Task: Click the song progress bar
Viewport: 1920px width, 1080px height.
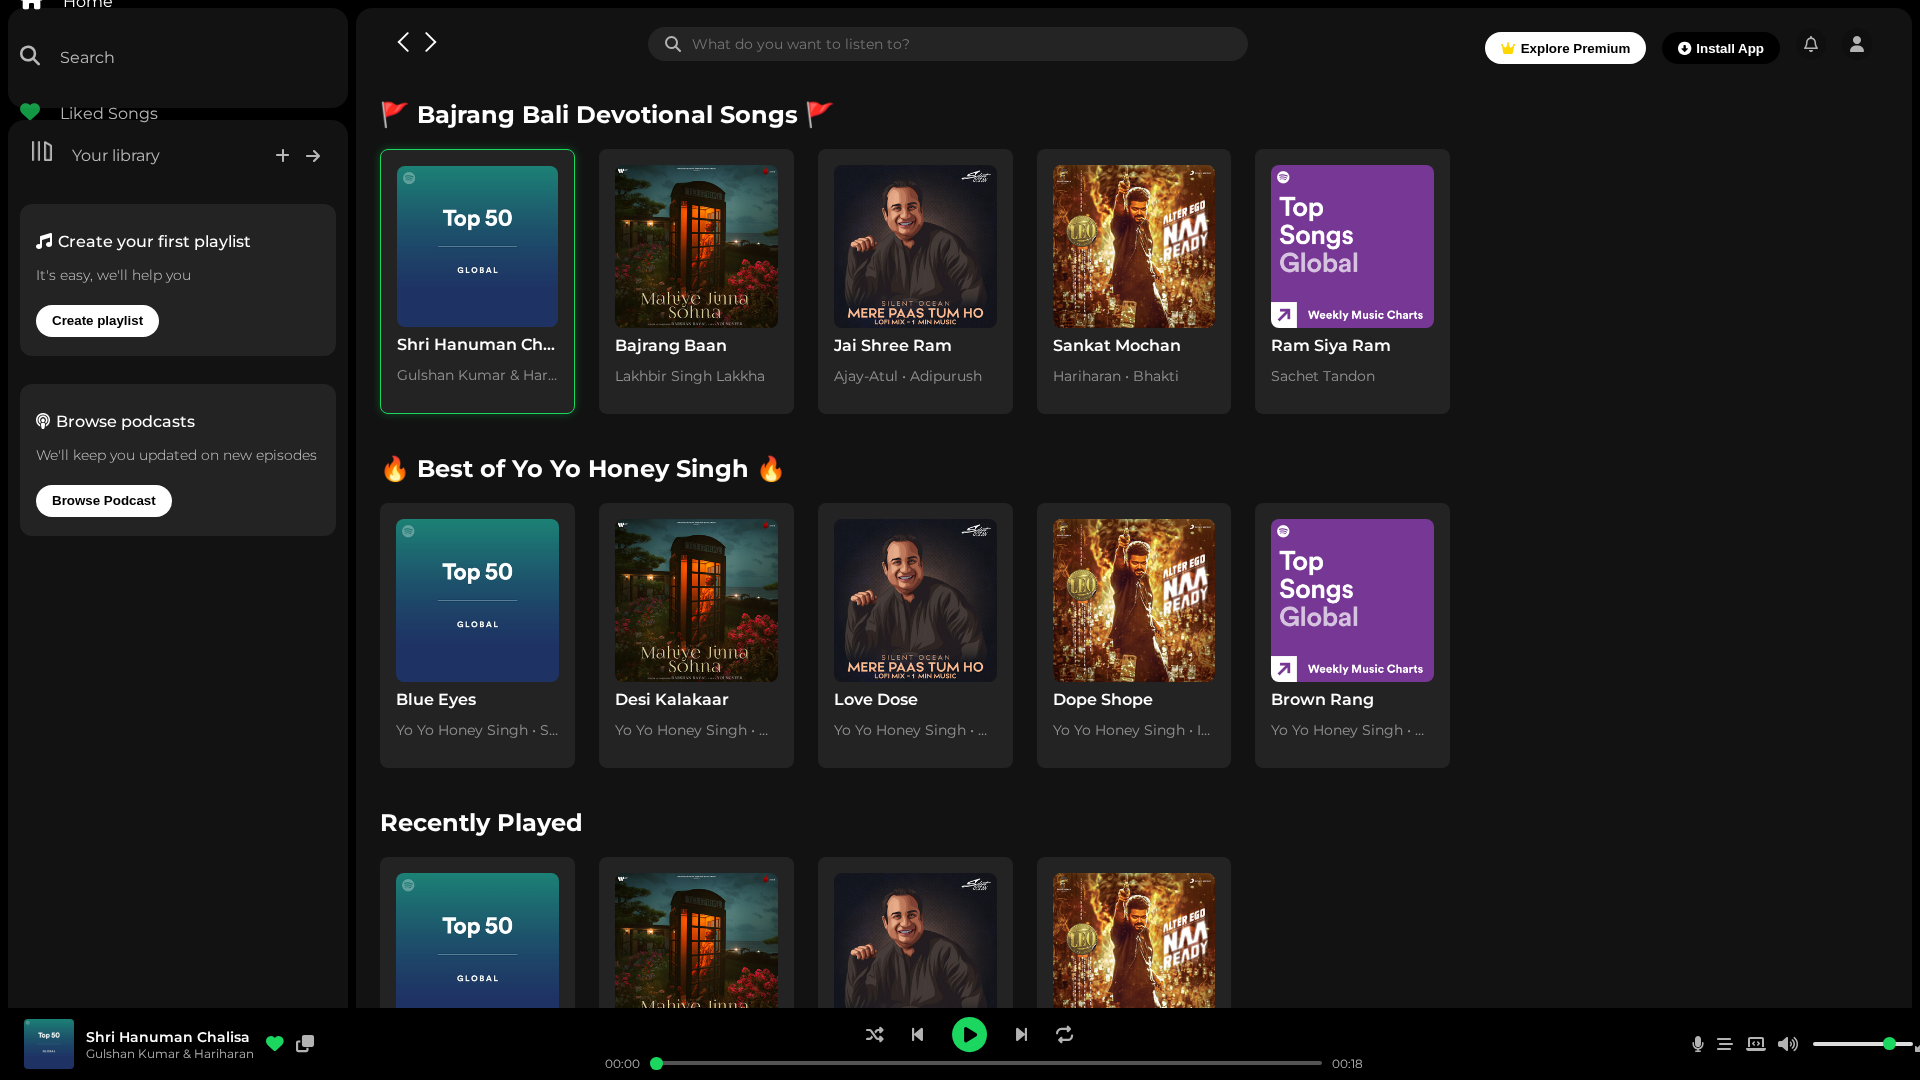Action: coord(986,1063)
